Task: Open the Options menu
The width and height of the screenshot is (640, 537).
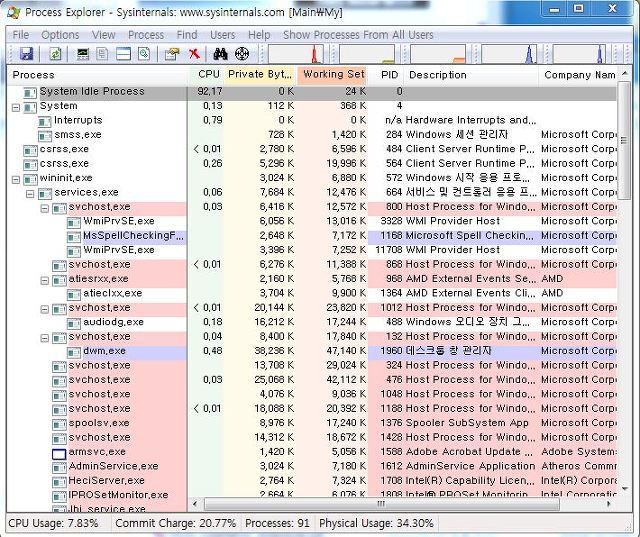Action: (60, 35)
